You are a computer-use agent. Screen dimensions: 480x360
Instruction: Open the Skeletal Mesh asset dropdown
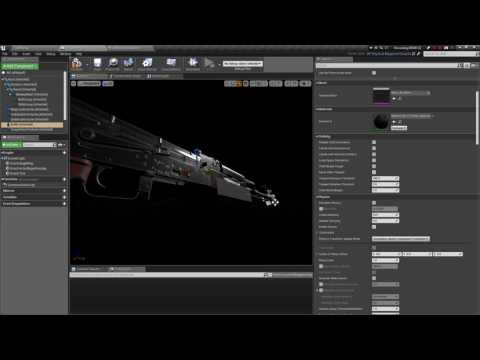(x=411, y=93)
